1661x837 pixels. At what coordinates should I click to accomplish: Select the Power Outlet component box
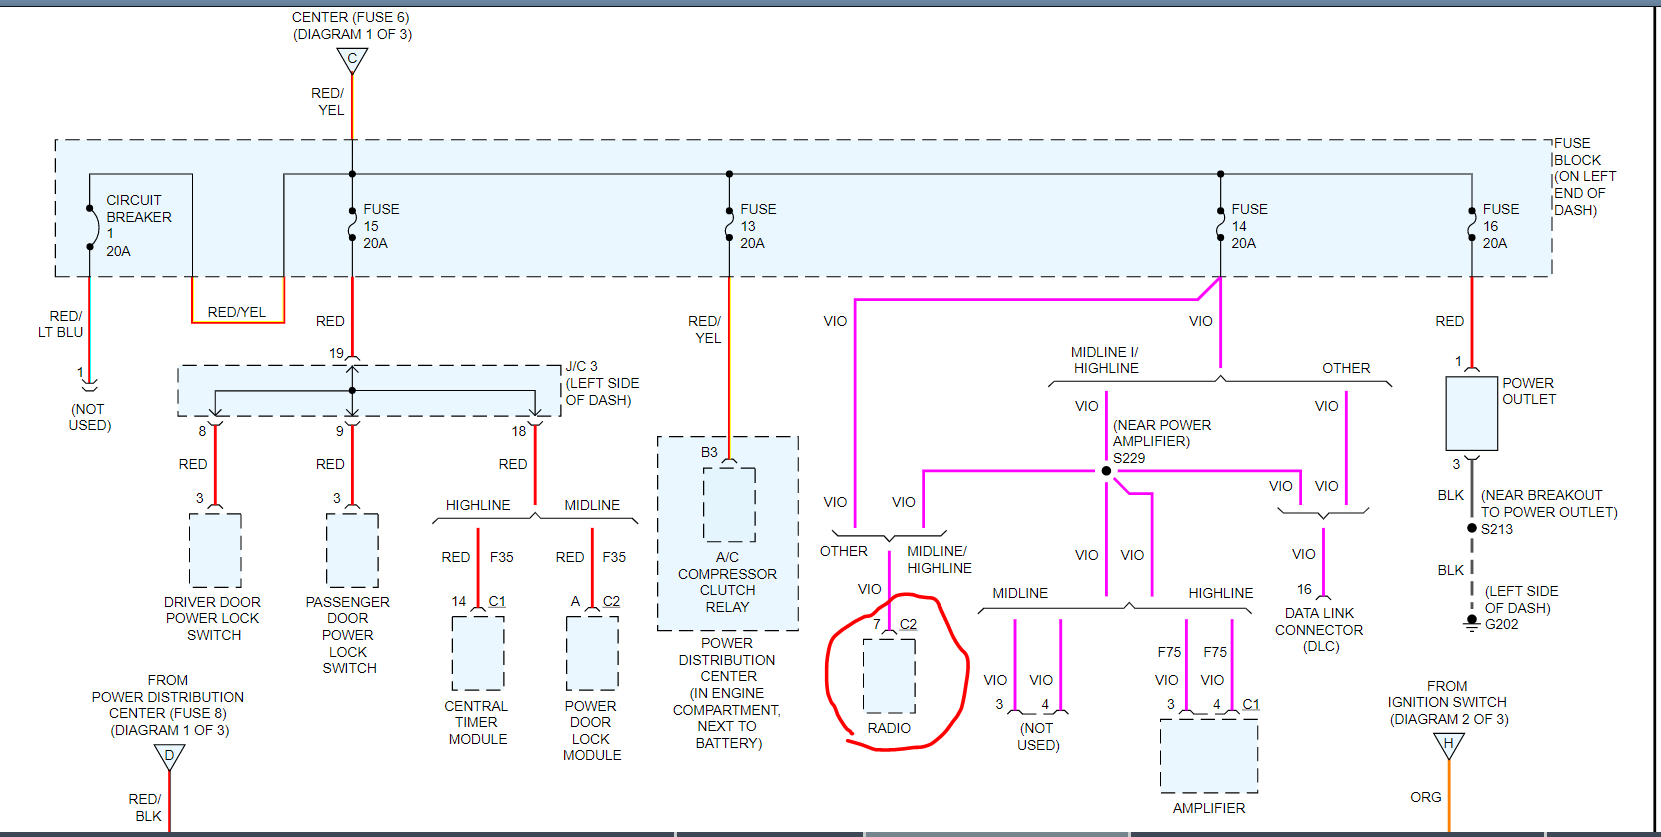(x=1472, y=413)
